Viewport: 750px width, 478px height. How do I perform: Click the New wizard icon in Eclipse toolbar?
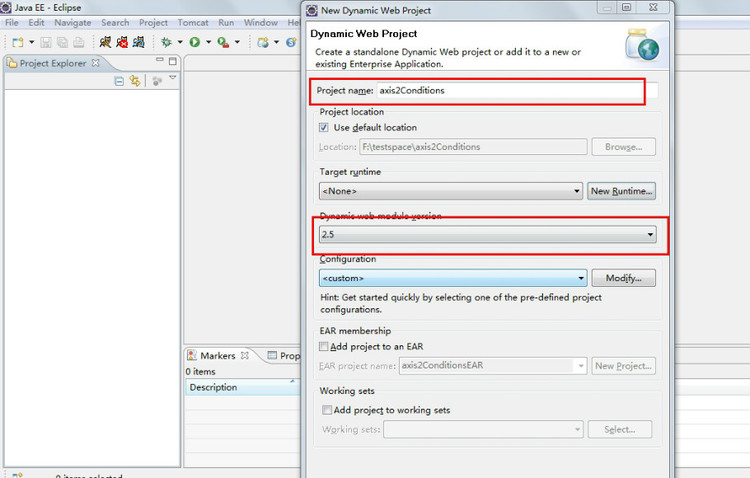point(18,43)
